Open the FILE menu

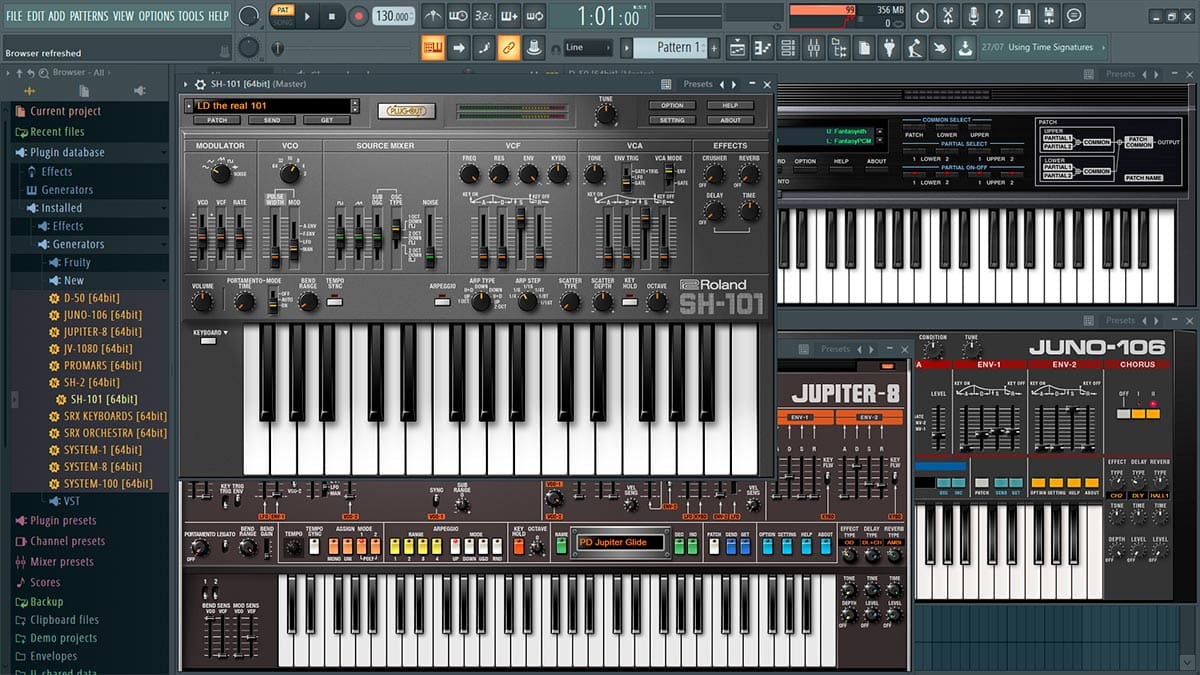tap(15, 16)
